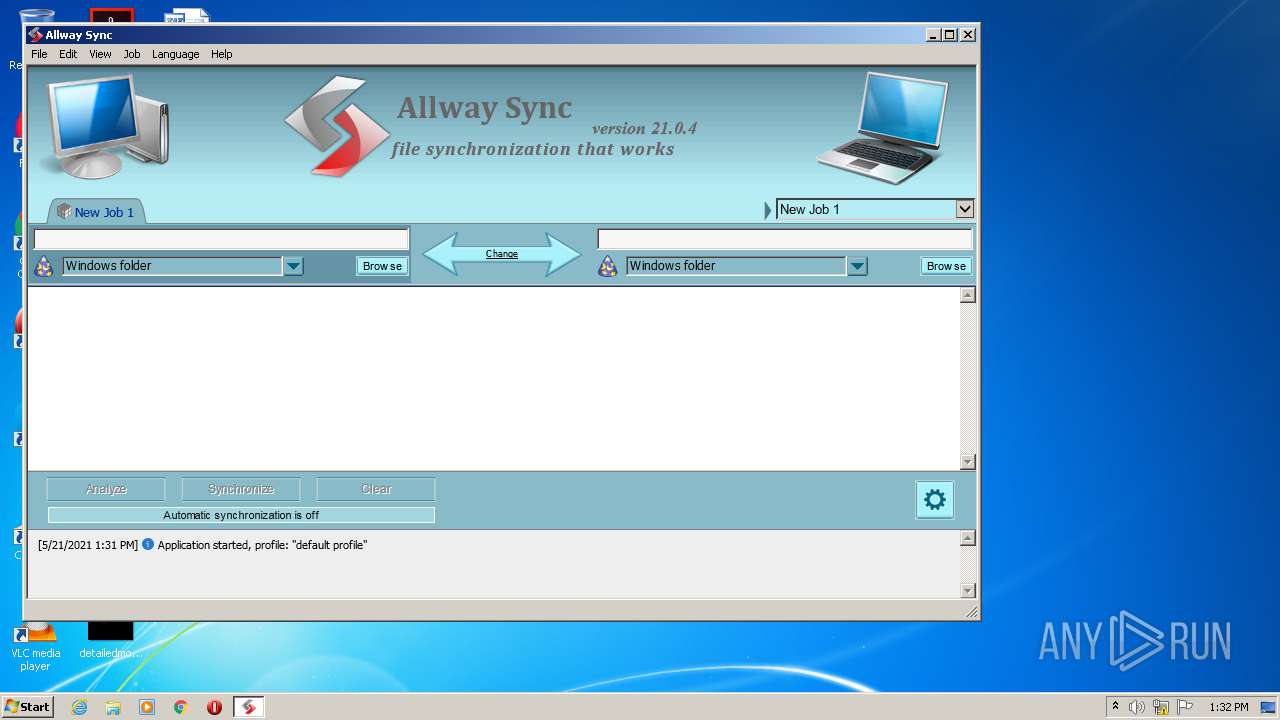This screenshot has height=720, width=1280.
Task: Click the left Browse button
Action: (x=382, y=266)
